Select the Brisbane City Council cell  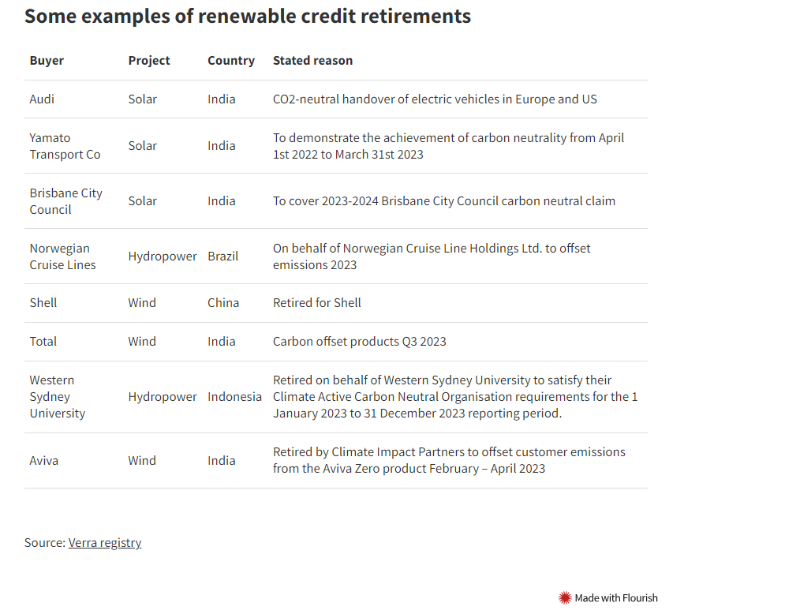pos(66,201)
